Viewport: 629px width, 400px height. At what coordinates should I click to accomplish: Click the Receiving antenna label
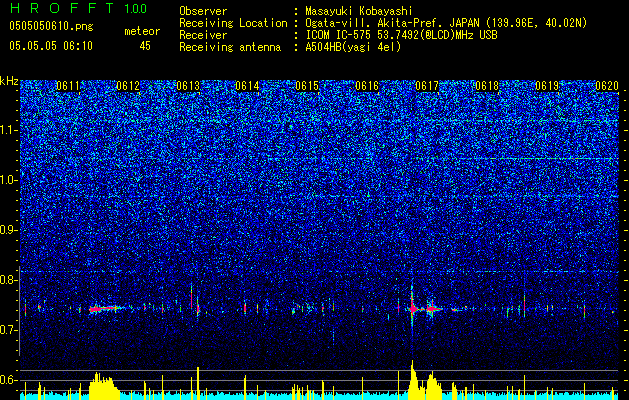230,47
